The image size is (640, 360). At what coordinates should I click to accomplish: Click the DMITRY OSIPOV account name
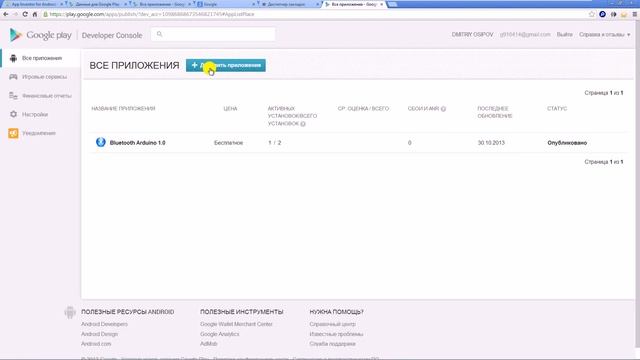pyautogui.click(x=472, y=35)
